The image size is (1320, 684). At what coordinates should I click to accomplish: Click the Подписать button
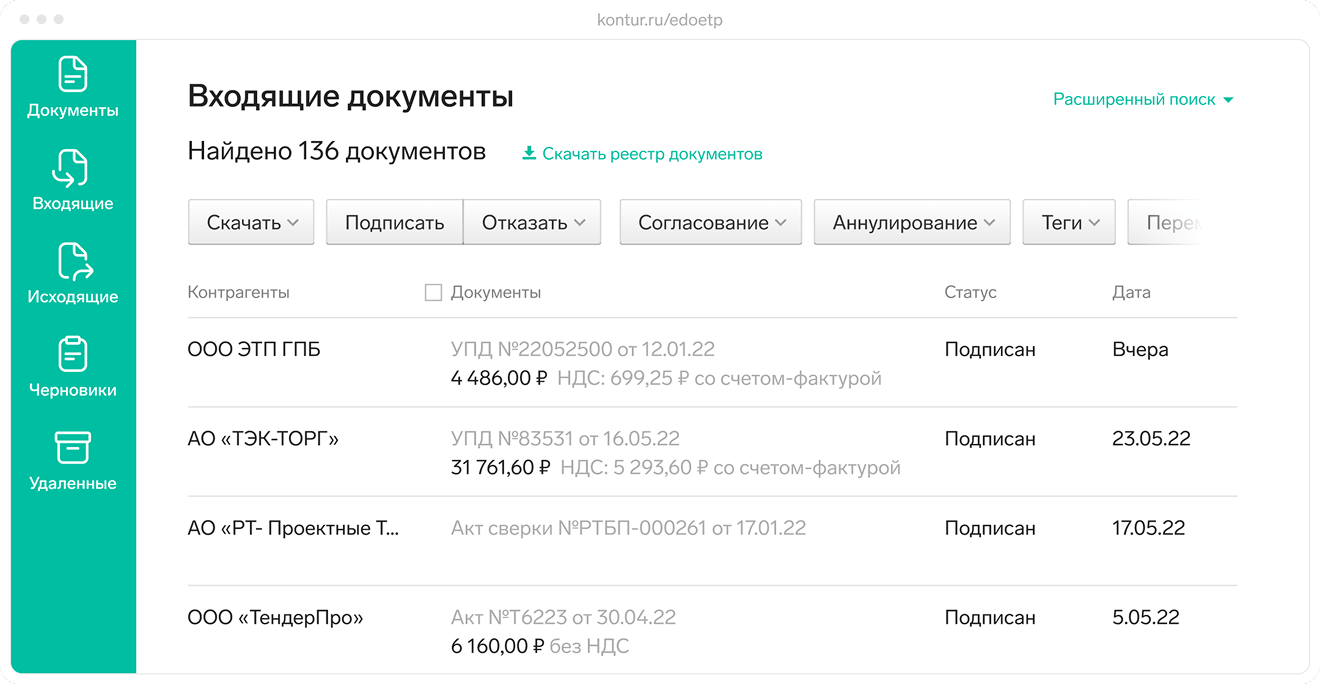394,222
